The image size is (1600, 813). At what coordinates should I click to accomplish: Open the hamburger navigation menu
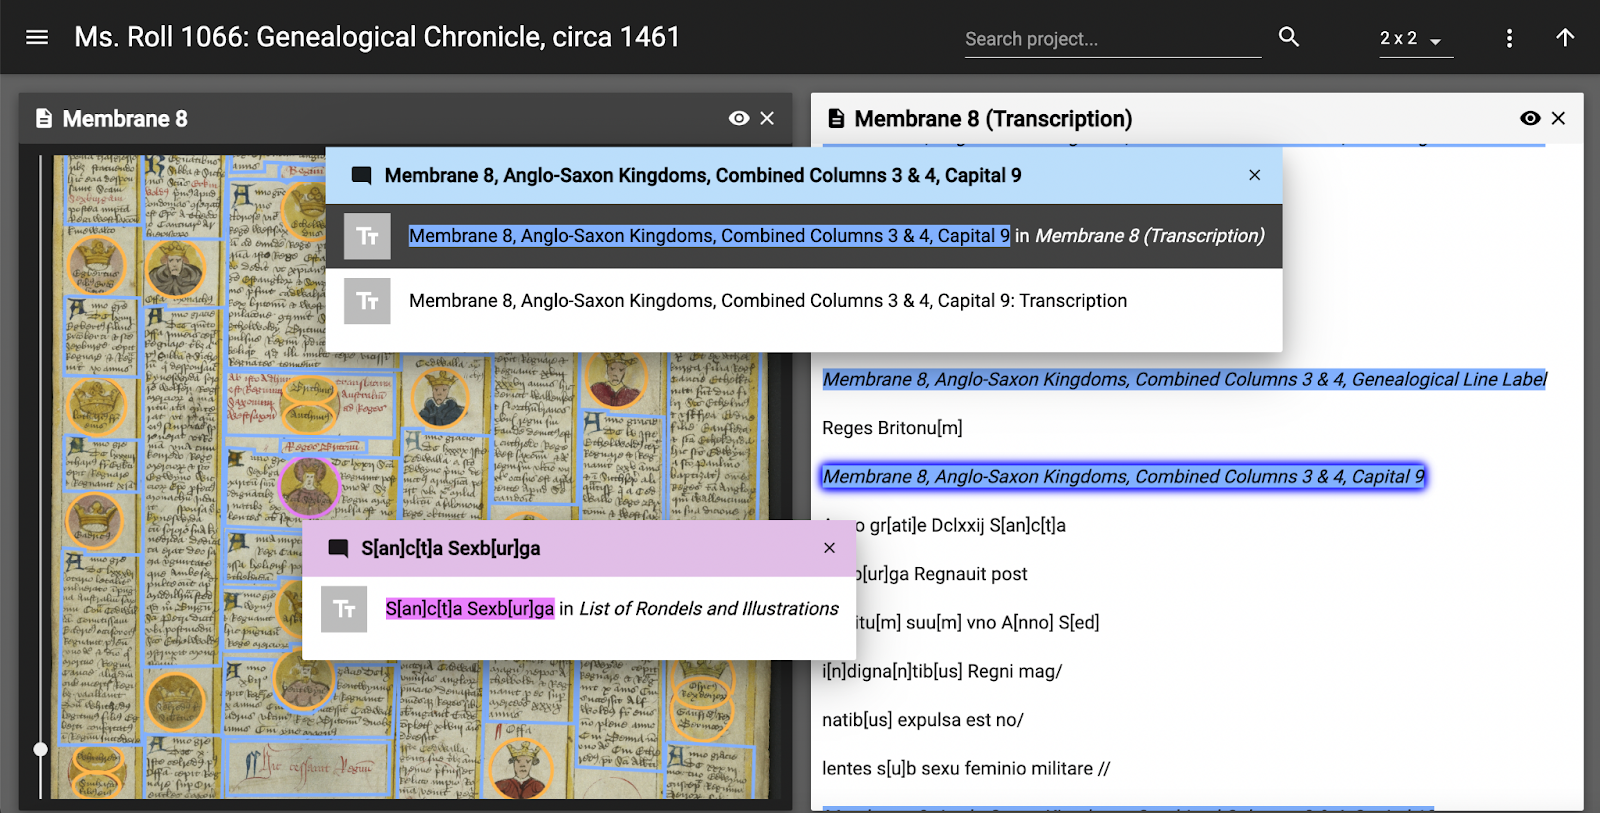coord(37,38)
